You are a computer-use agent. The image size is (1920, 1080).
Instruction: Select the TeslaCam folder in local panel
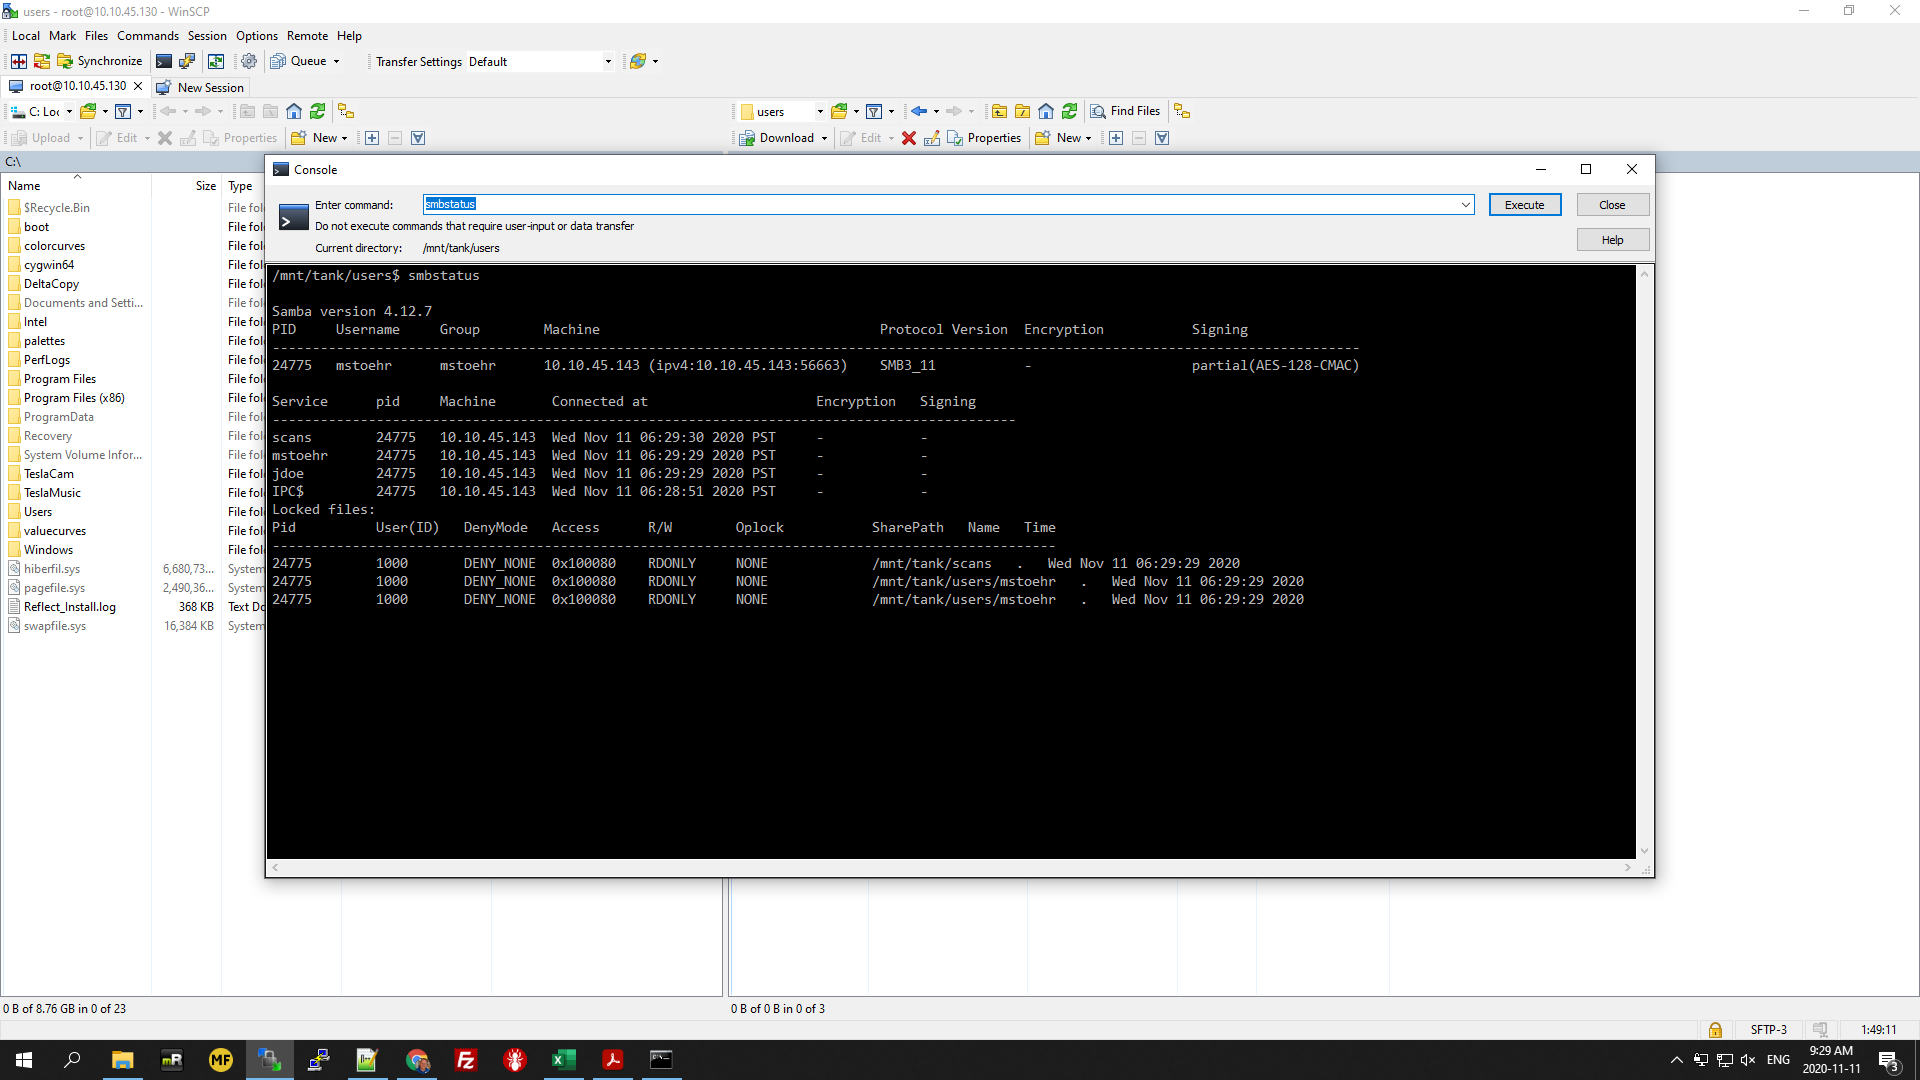(x=48, y=474)
